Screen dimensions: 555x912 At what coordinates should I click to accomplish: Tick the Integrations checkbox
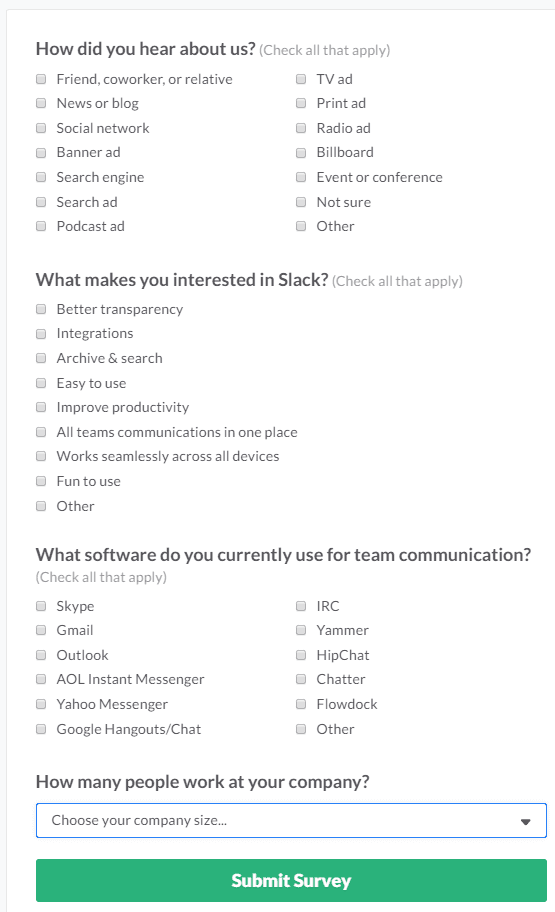pos(41,334)
